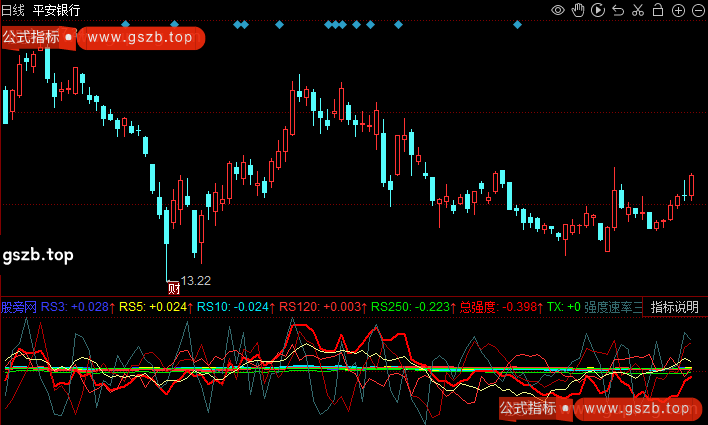Click the 财 marker below the low candle
This screenshot has width=708, height=425.
(173, 287)
